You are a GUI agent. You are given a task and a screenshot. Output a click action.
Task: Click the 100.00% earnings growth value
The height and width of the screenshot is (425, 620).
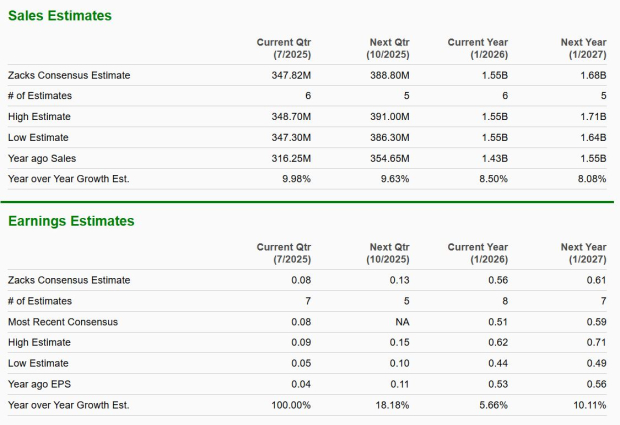pos(291,405)
